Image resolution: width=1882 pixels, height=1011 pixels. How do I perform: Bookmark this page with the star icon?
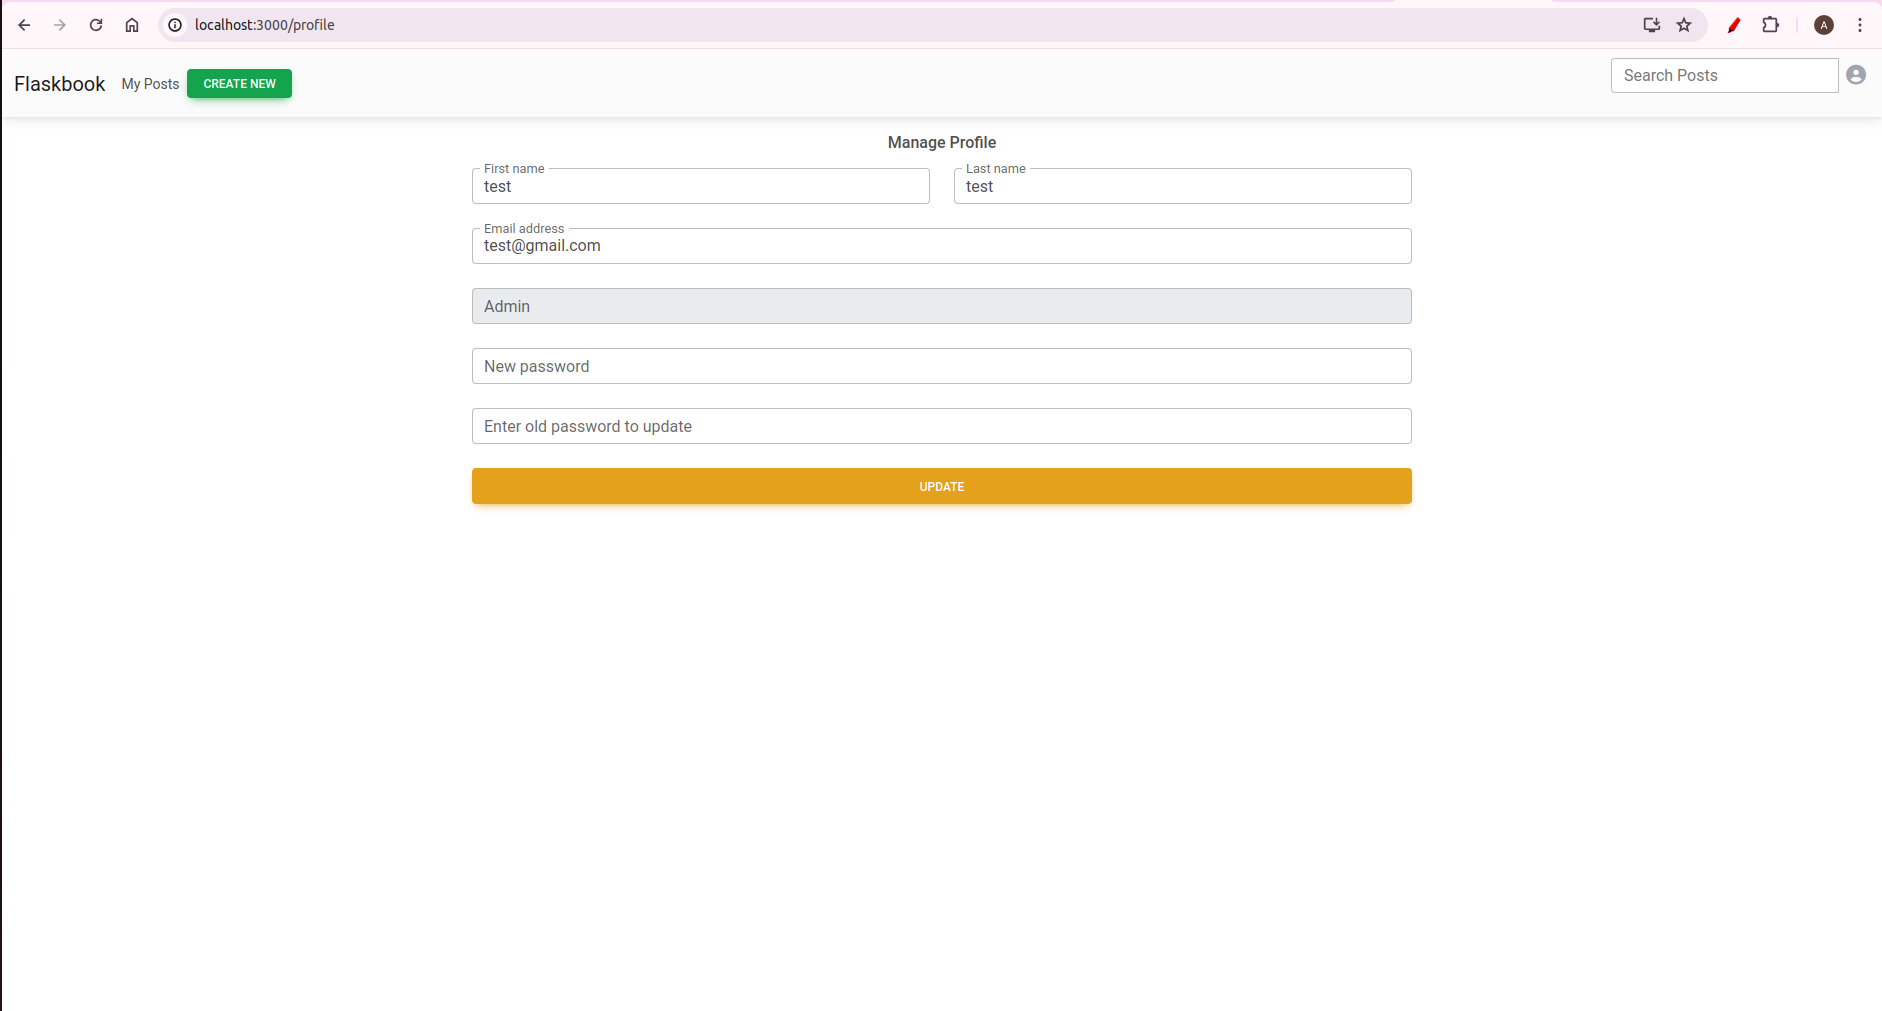pos(1684,25)
